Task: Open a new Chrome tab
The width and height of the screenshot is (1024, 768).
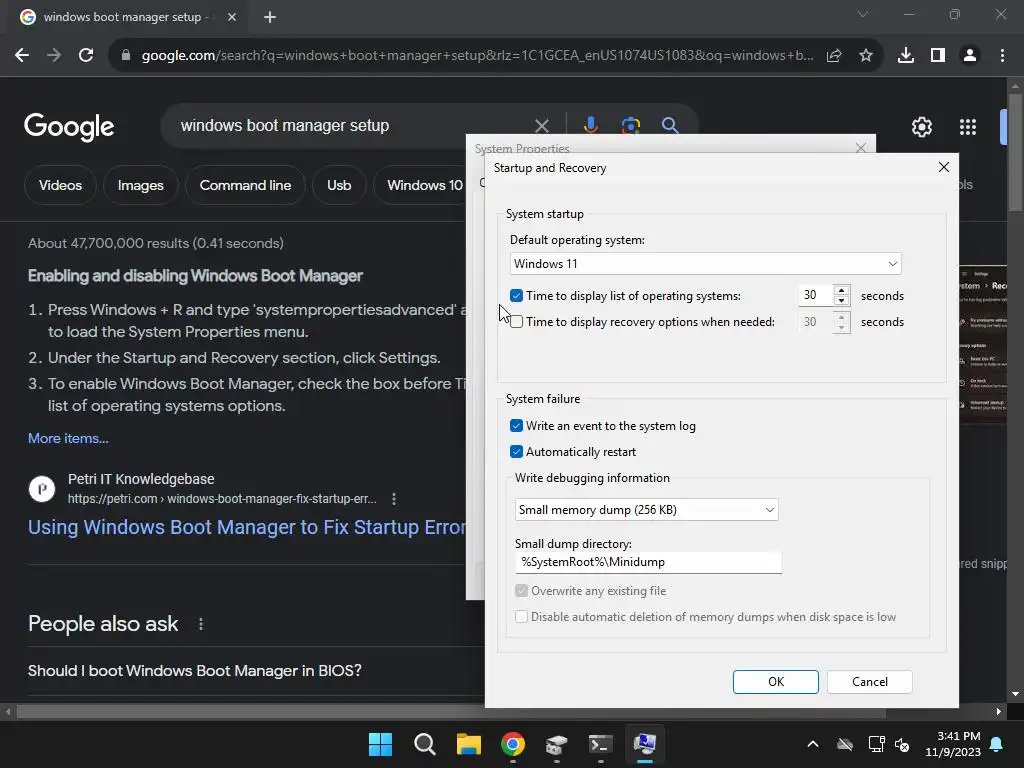Action: pos(270,17)
